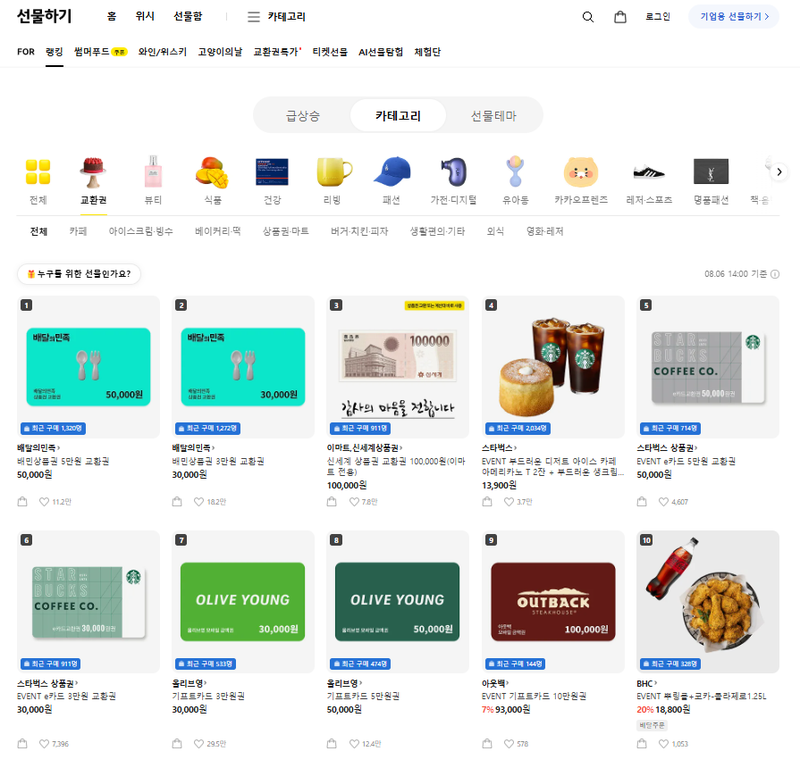Screen dimensions: 800x768
Task: Switch to 급상승 tab
Action: [303, 116]
